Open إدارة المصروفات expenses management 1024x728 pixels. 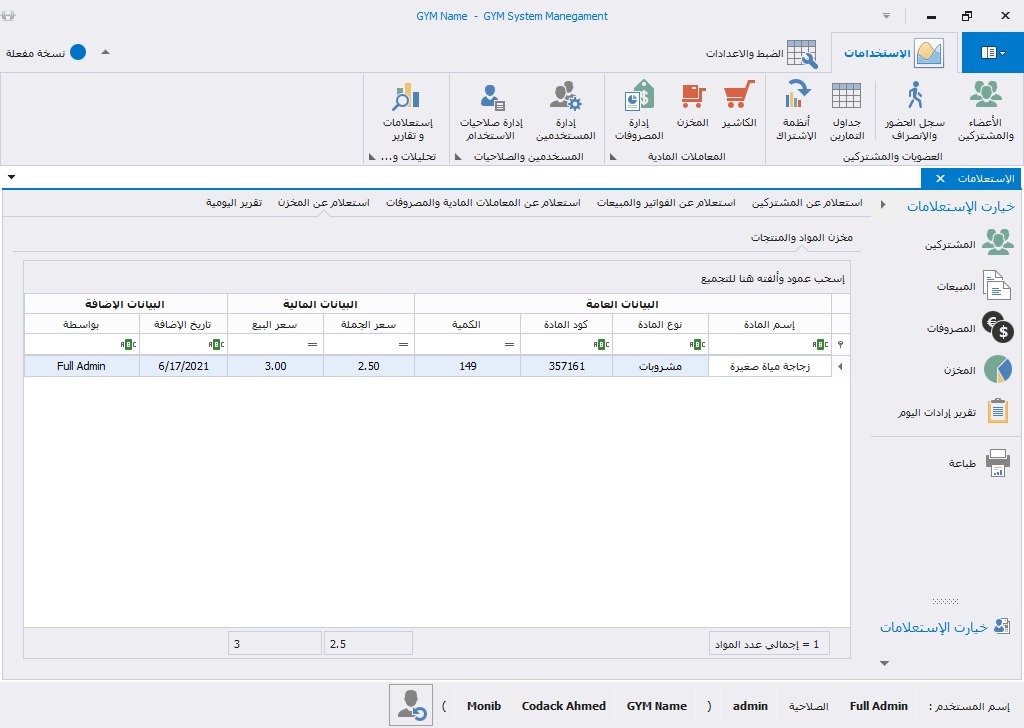coord(639,110)
